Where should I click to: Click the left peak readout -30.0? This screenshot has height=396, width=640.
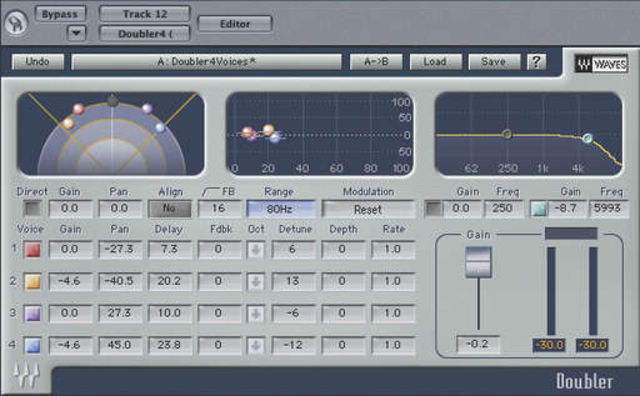[x=549, y=345]
